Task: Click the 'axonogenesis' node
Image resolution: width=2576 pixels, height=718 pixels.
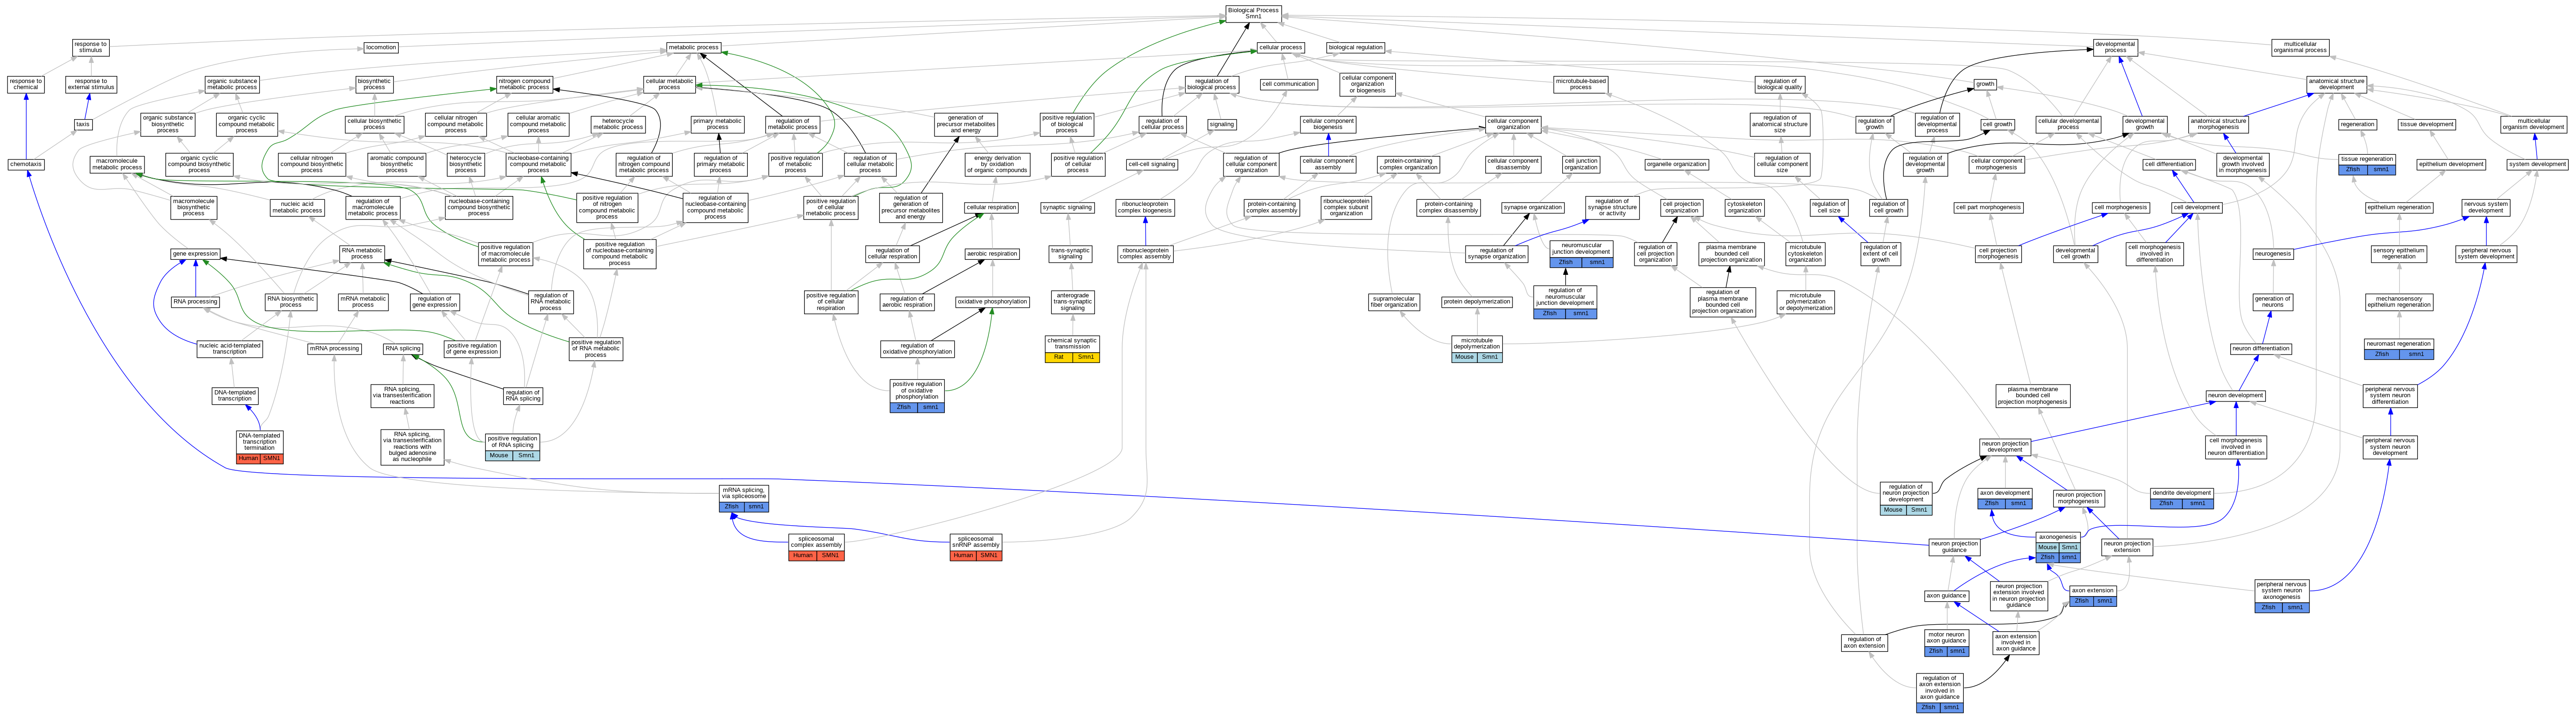Action: (2058, 547)
